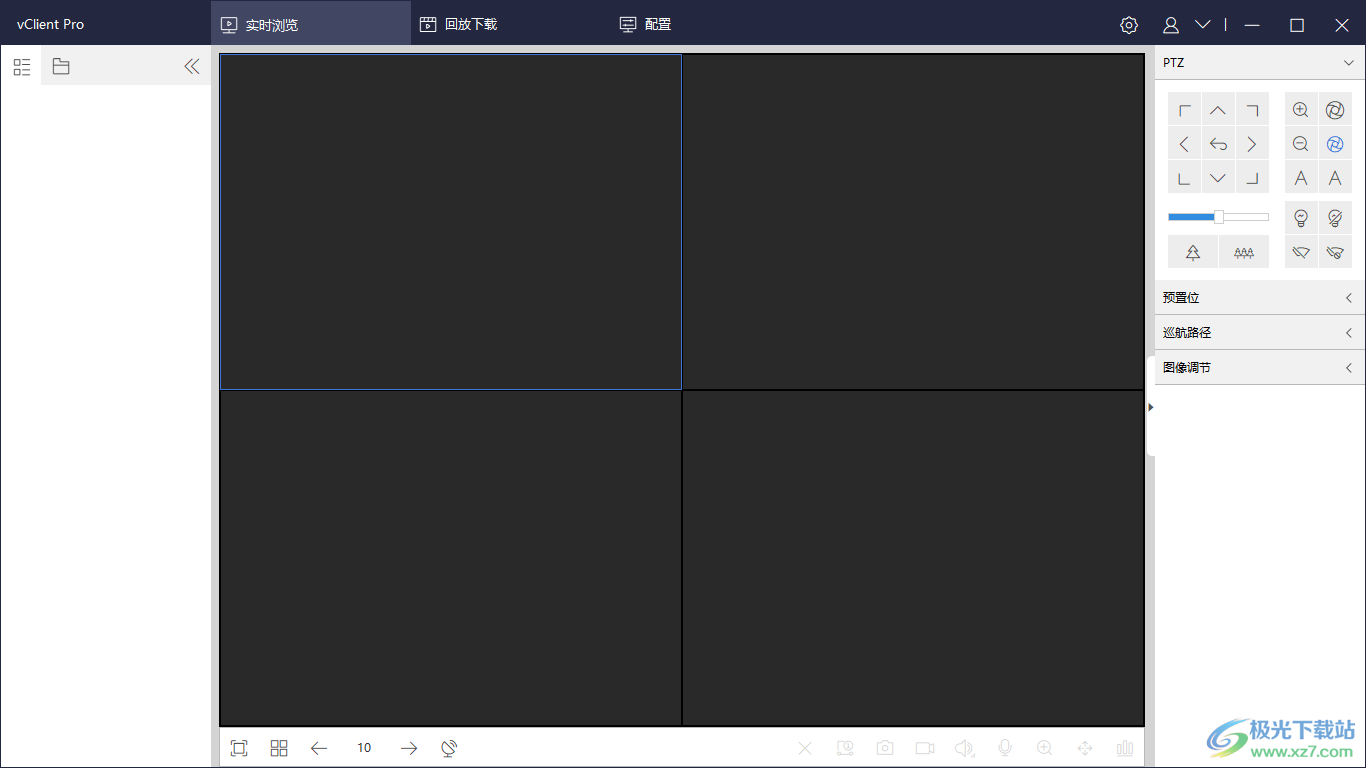Expand the 图像调节 section
The width and height of the screenshot is (1366, 768).
point(1260,368)
